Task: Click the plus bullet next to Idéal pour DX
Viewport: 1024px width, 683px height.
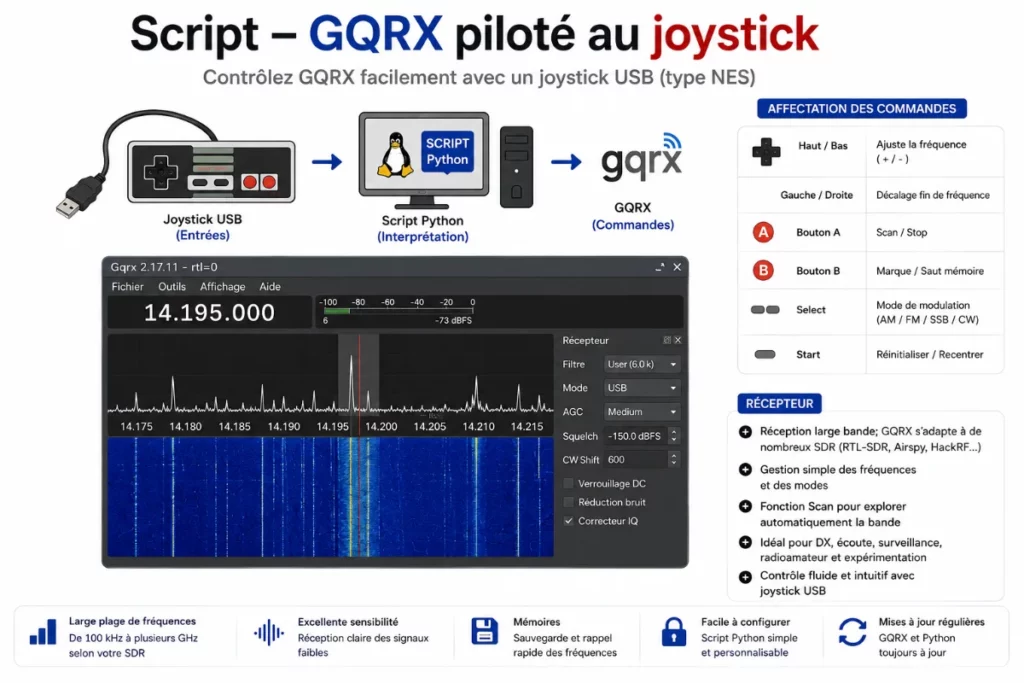Action: tap(745, 542)
